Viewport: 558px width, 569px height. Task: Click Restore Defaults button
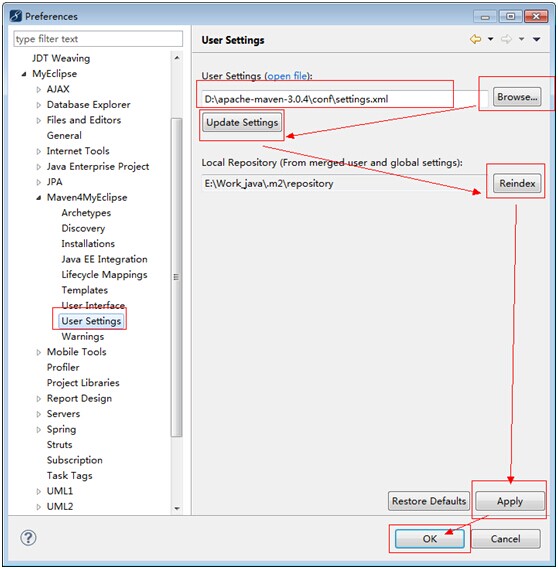(x=429, y=501)
